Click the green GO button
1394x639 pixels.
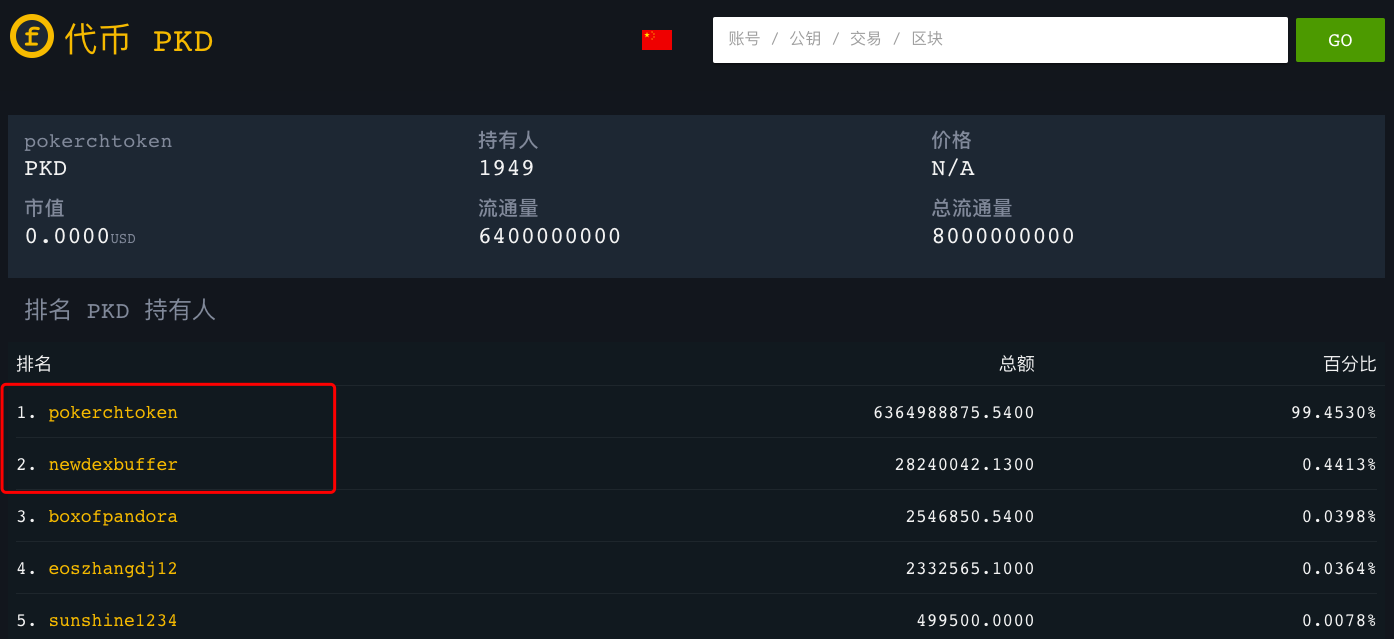(1340, 40)
